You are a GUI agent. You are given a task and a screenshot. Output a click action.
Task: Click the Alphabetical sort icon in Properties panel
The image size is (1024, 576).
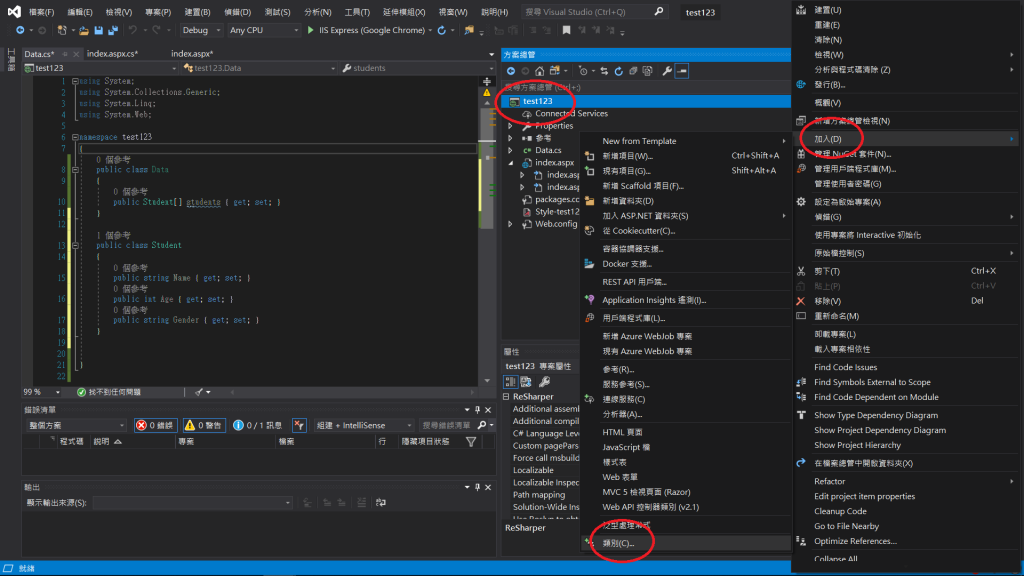526,381
